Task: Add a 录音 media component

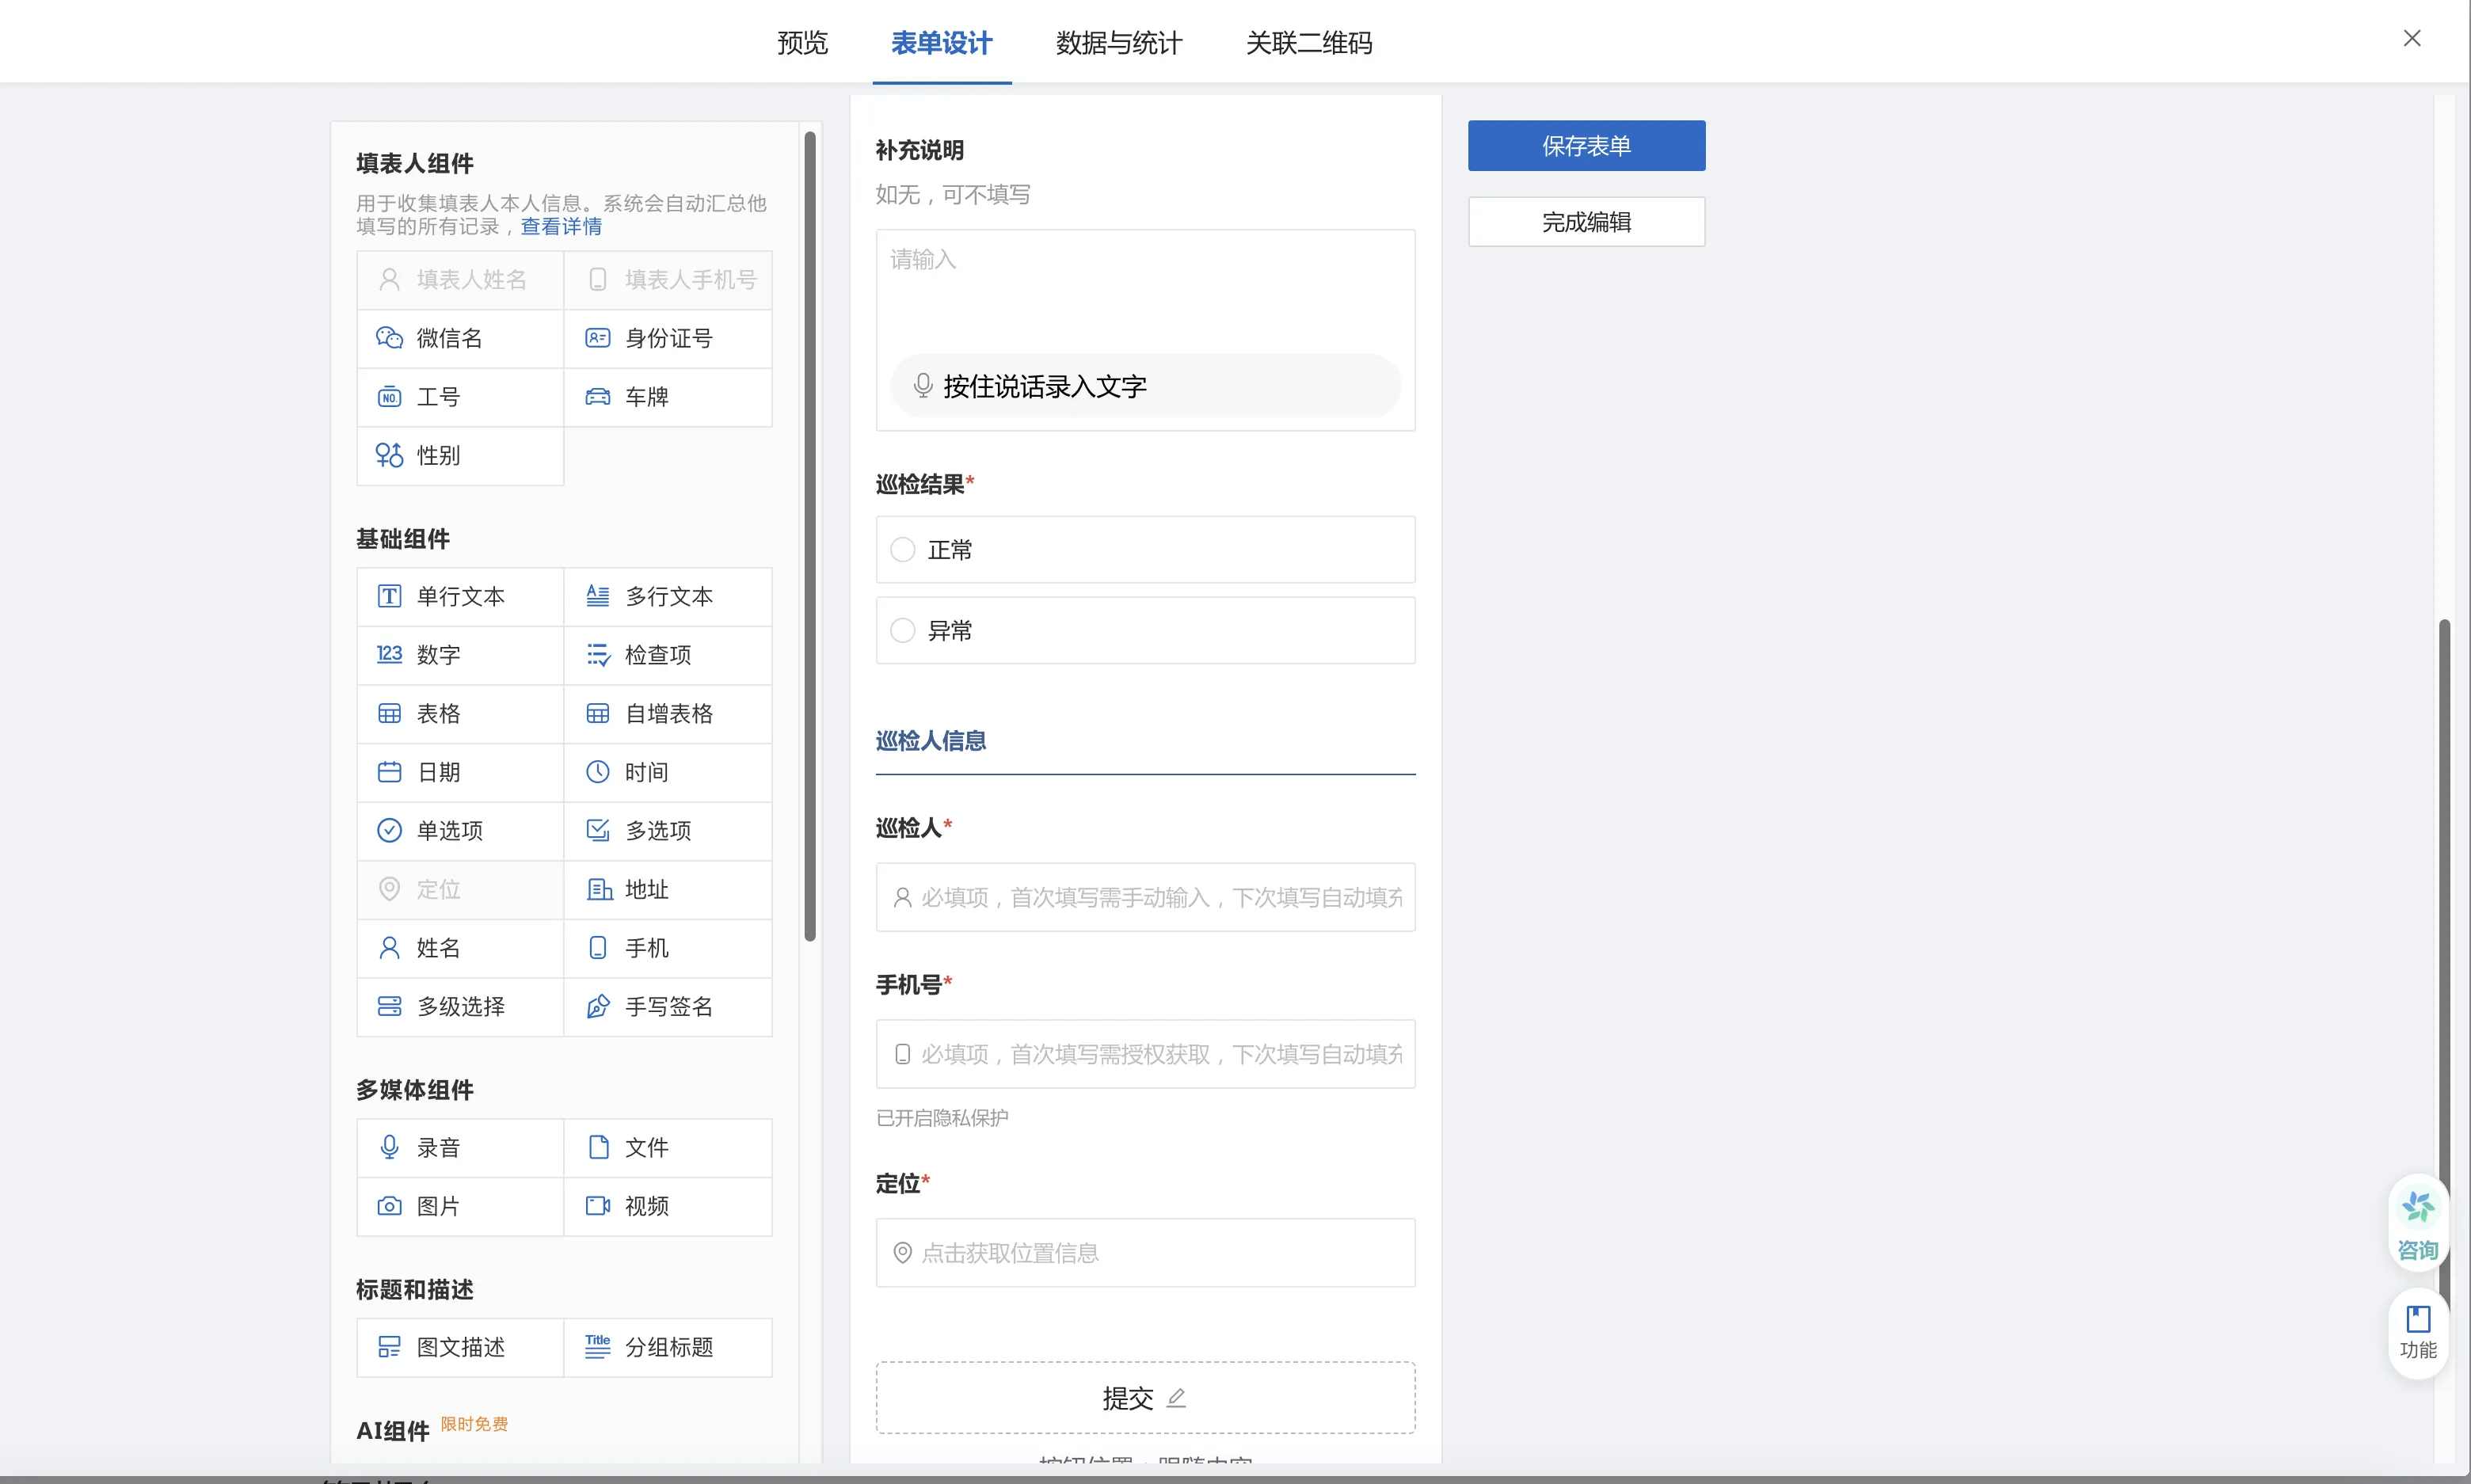Action: [460, 1147]
